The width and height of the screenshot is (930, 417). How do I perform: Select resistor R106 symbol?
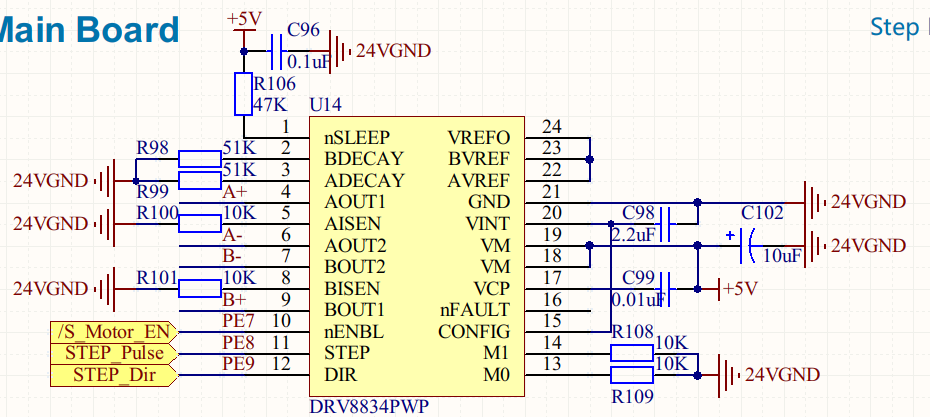click(x=244, y=94)
